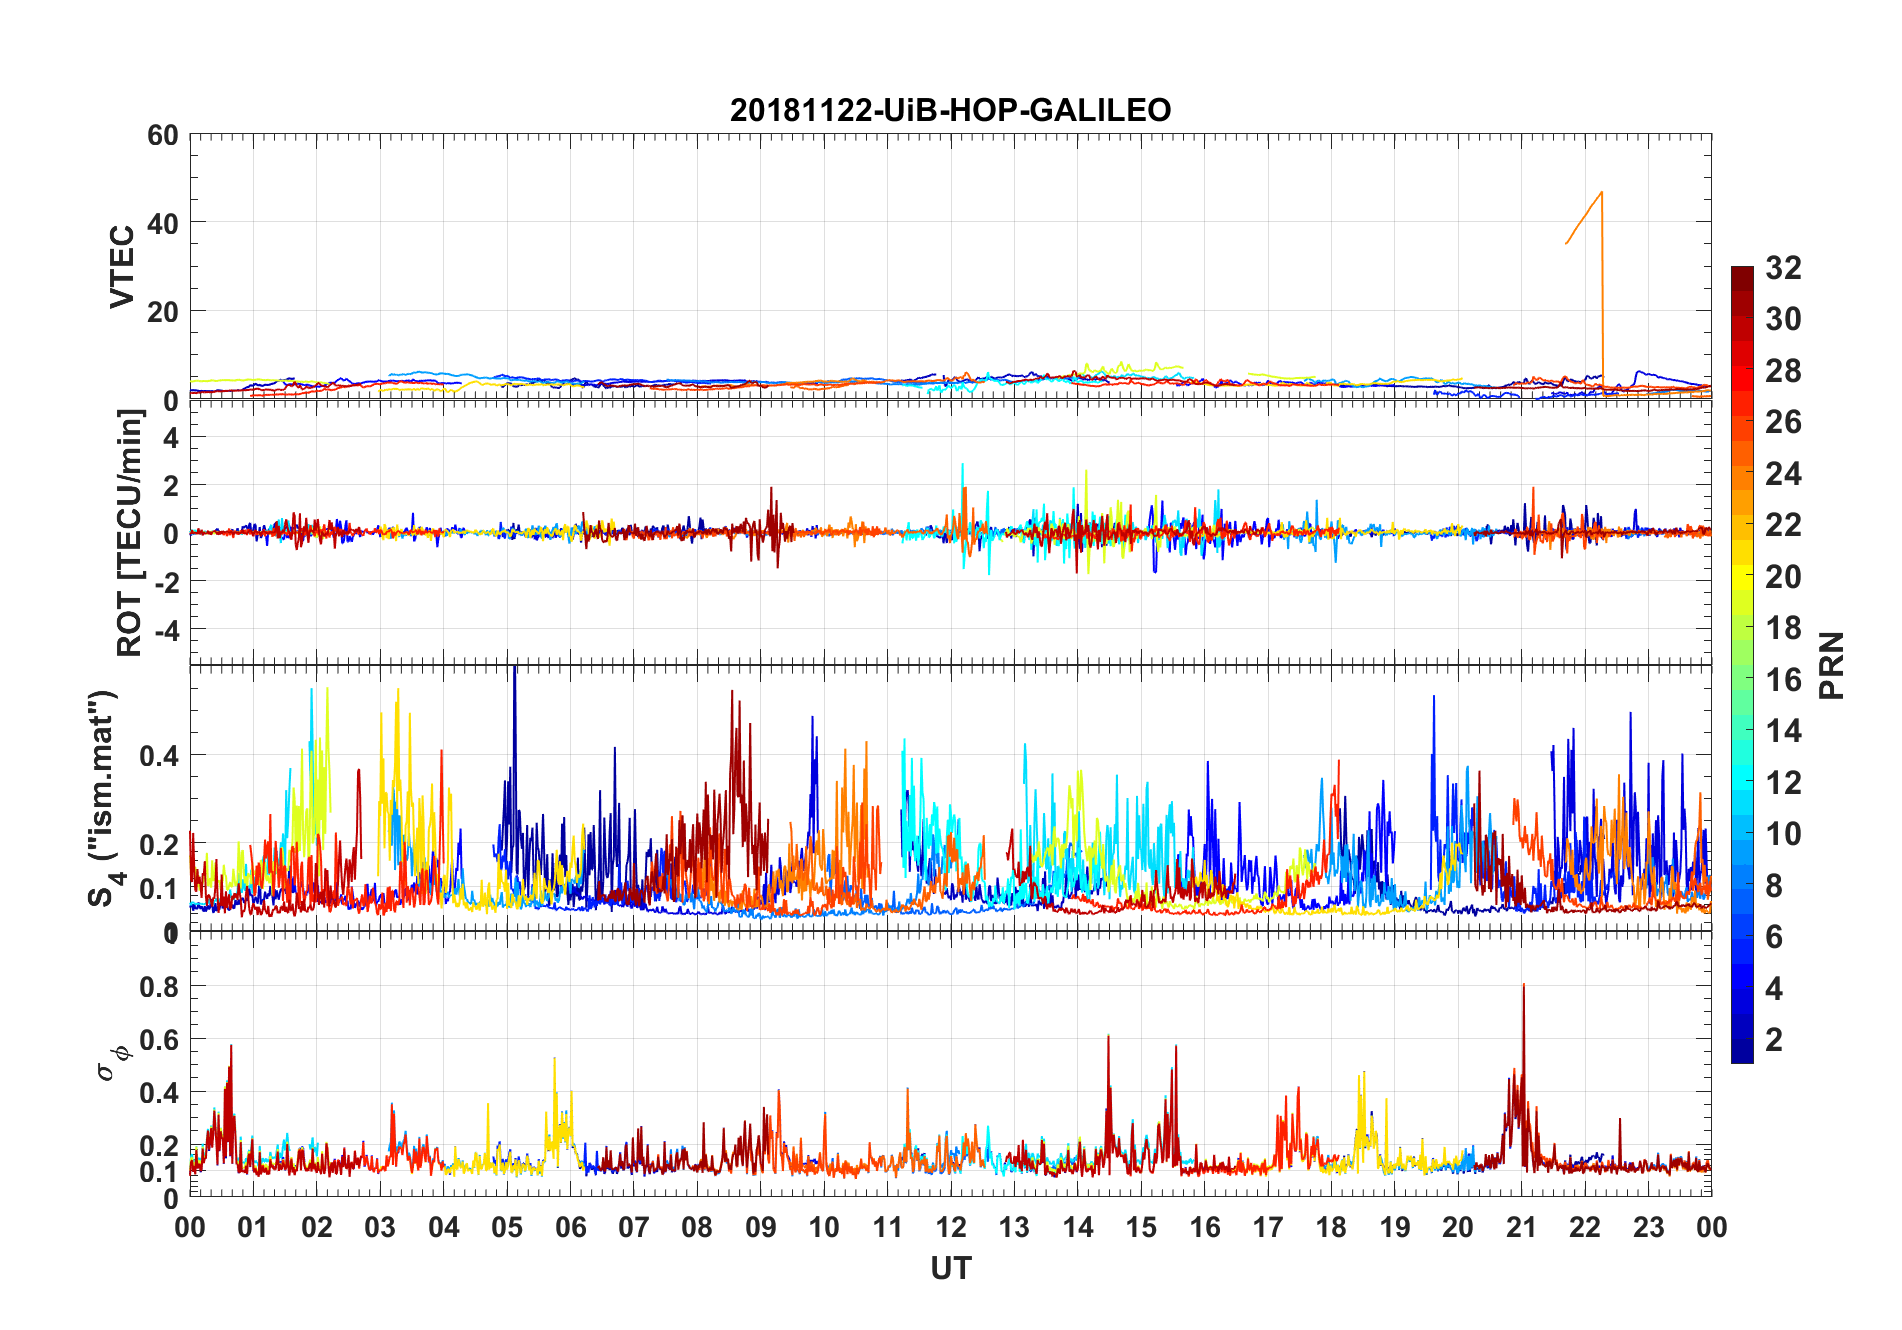The width and height of the screenshot is (1902, 1330).
Task: Click UT axis hour label 01
Action: tap(253, 1227)
